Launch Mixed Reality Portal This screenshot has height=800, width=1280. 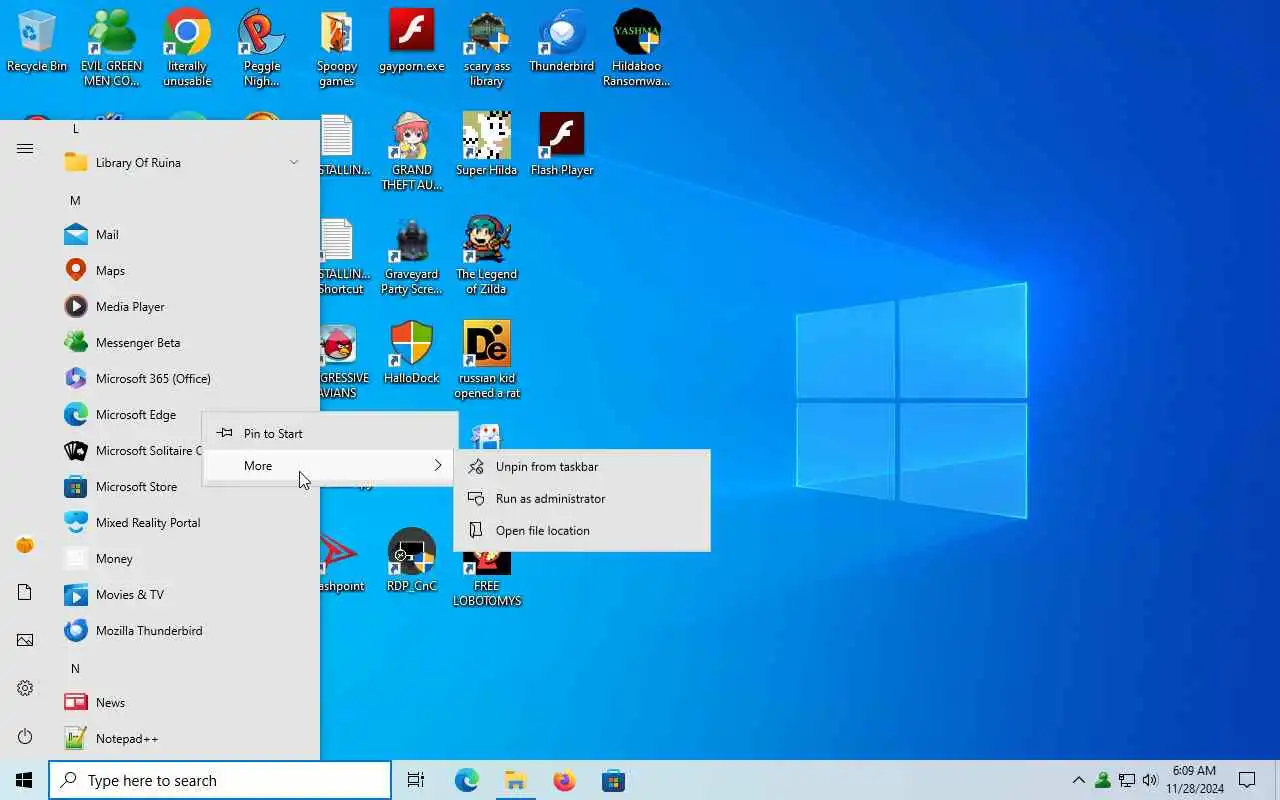tap(184, 522)
